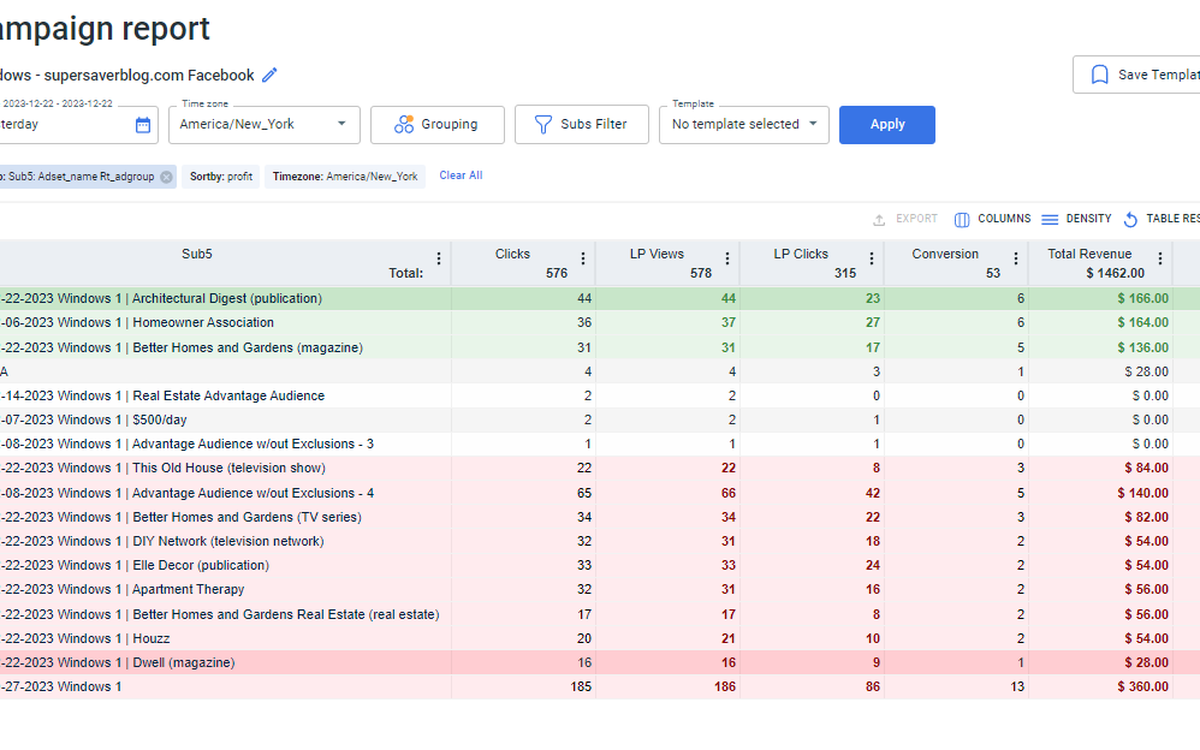
Task: Click the 185 clicks cell
Action: click(x=580, y=687)
